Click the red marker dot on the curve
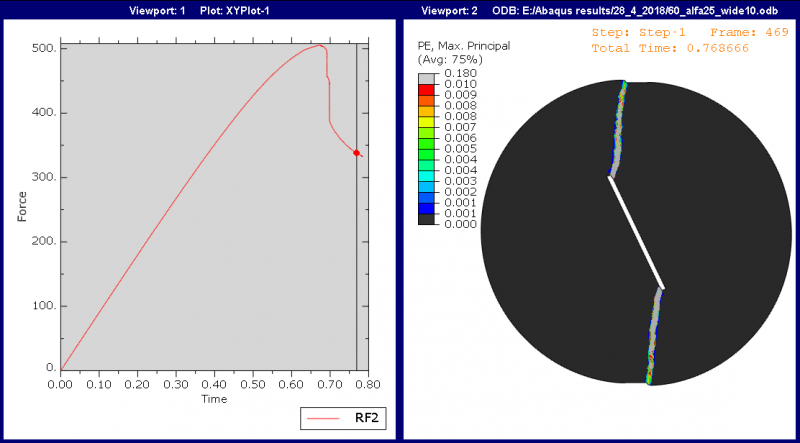This screenshot has width=800, height=443. point(357,152)
